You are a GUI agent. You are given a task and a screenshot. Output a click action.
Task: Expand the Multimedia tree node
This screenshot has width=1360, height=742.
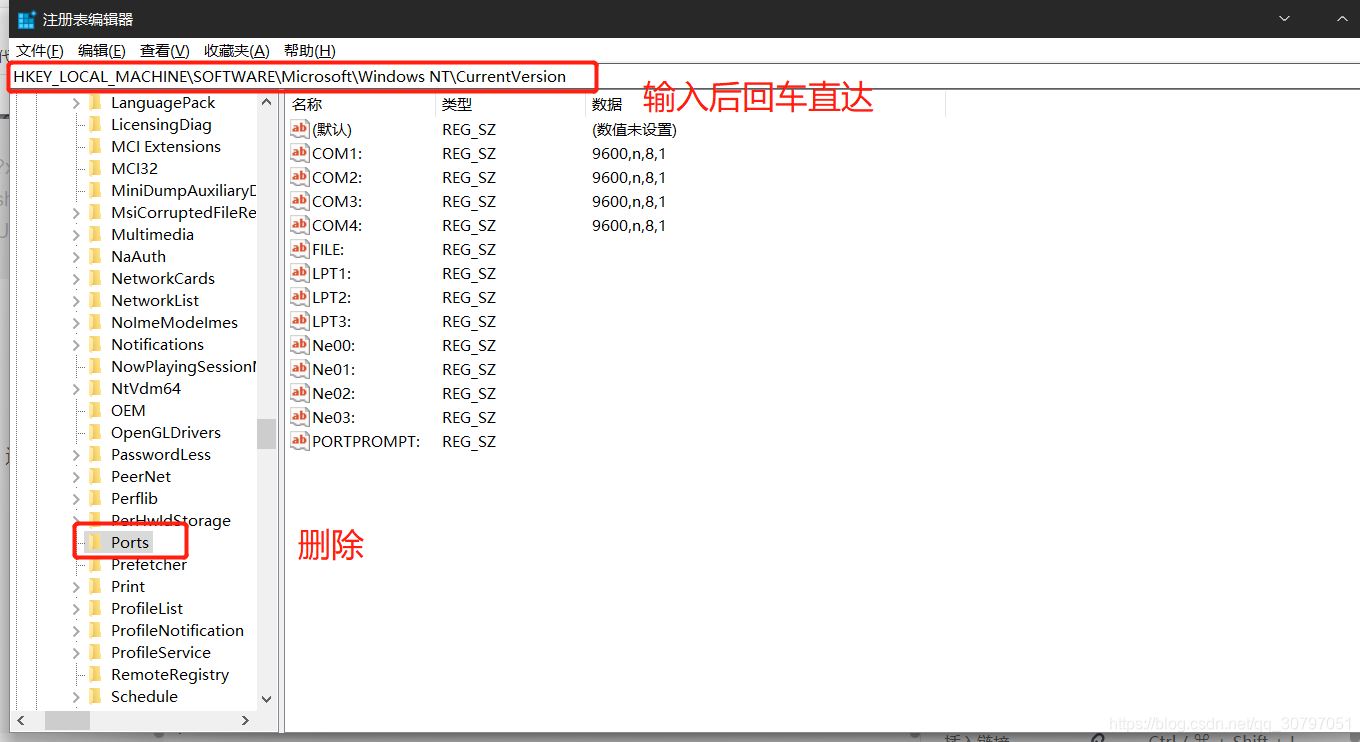click(x=76, y=235)
